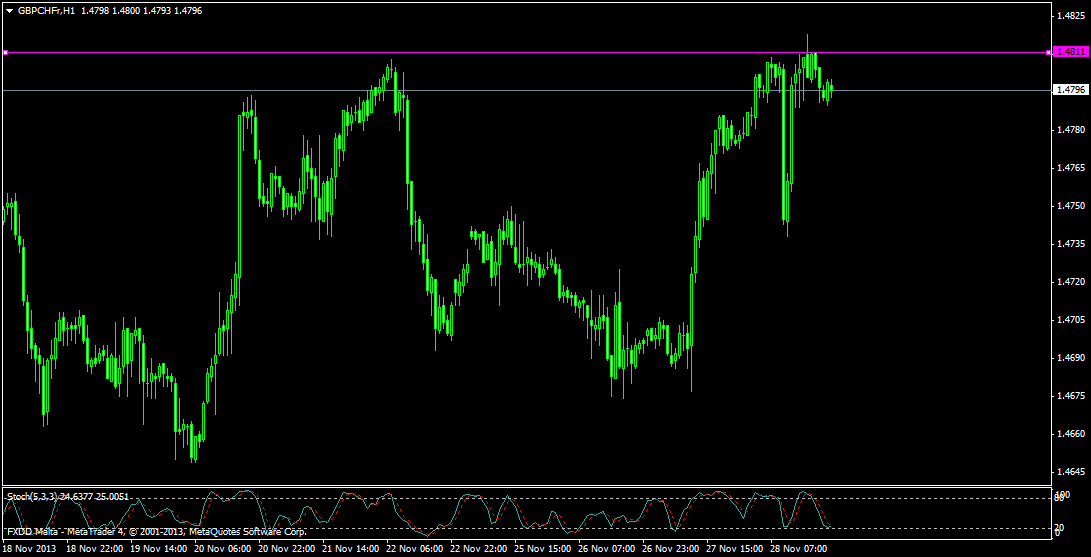1091x557 pixels.
Task: Select the magenta horizontal line's left handle
Action: [5, 52]
